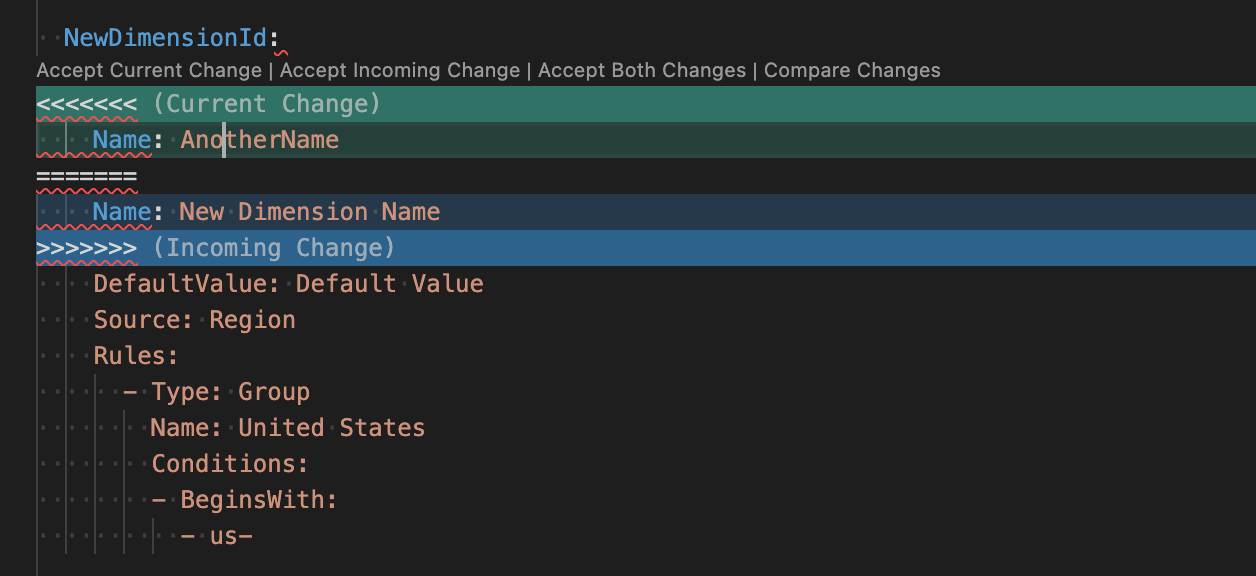This screenshot has height=576, width=1256.
Task: Place cursor on the NewDimensionId key
Action: (166, 39)
